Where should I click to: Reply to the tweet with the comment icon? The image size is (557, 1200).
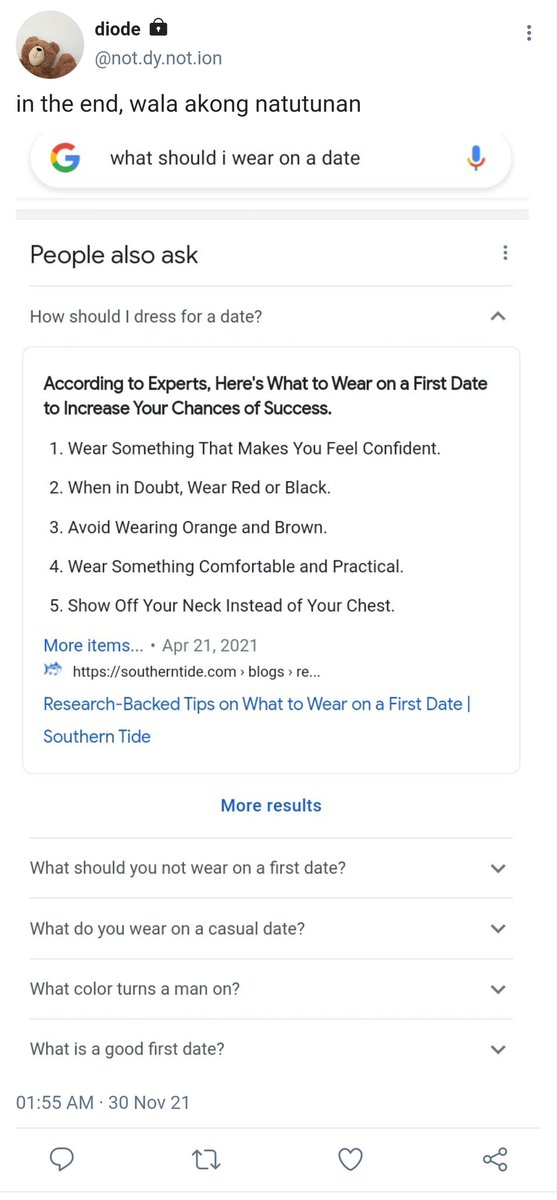62,1160
